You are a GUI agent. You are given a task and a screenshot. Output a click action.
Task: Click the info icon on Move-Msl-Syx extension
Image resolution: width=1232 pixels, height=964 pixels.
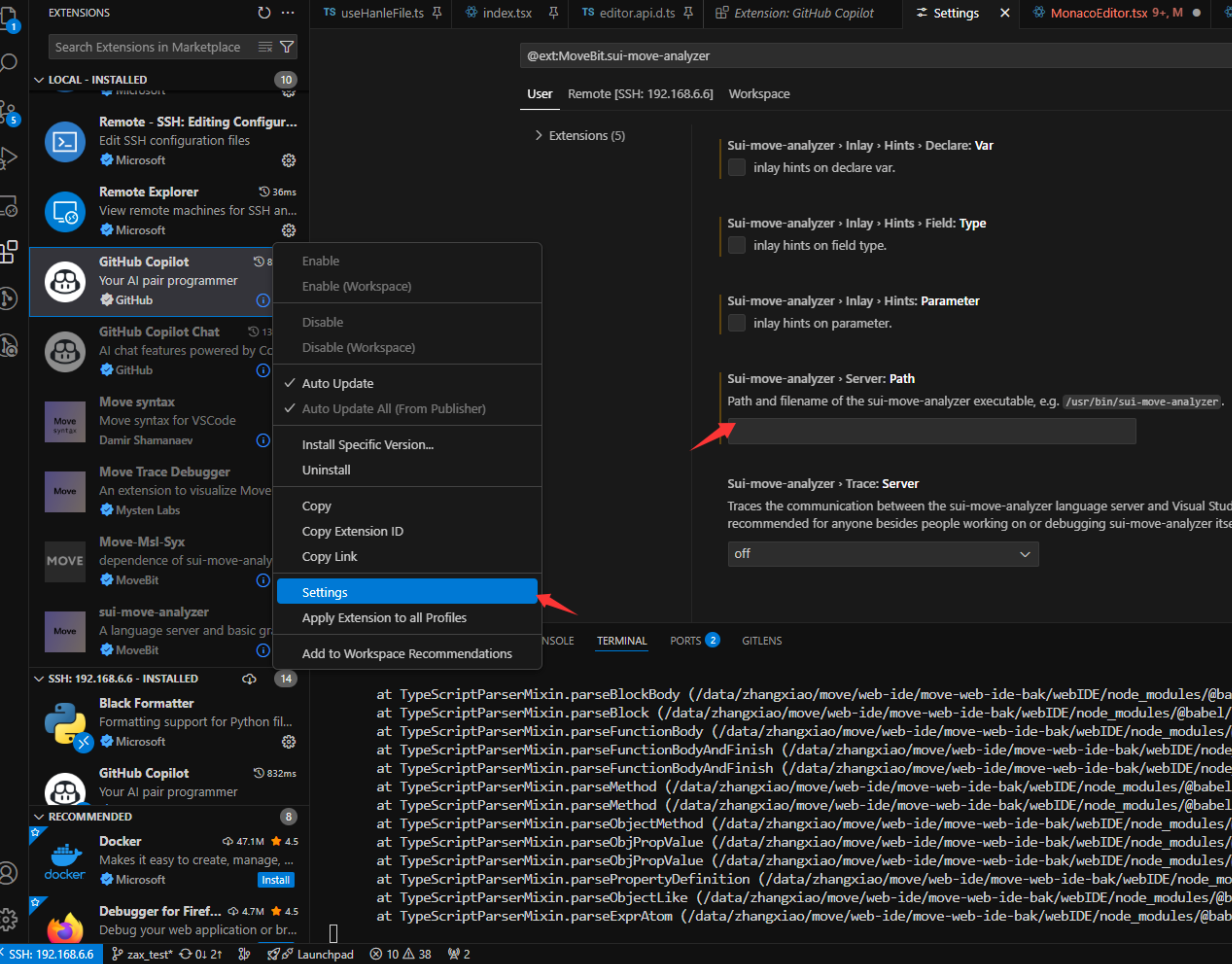(263, 580)
